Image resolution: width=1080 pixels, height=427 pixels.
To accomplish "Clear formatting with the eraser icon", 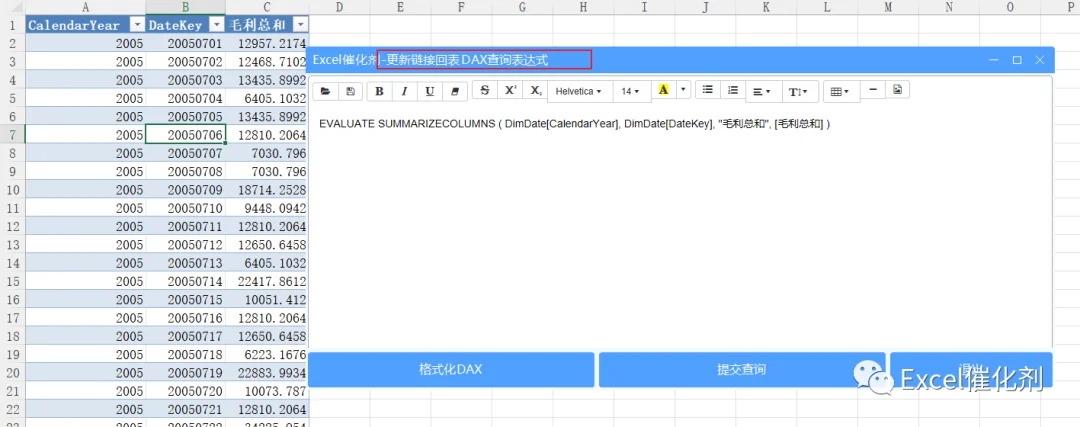I will tap(455, 91).
